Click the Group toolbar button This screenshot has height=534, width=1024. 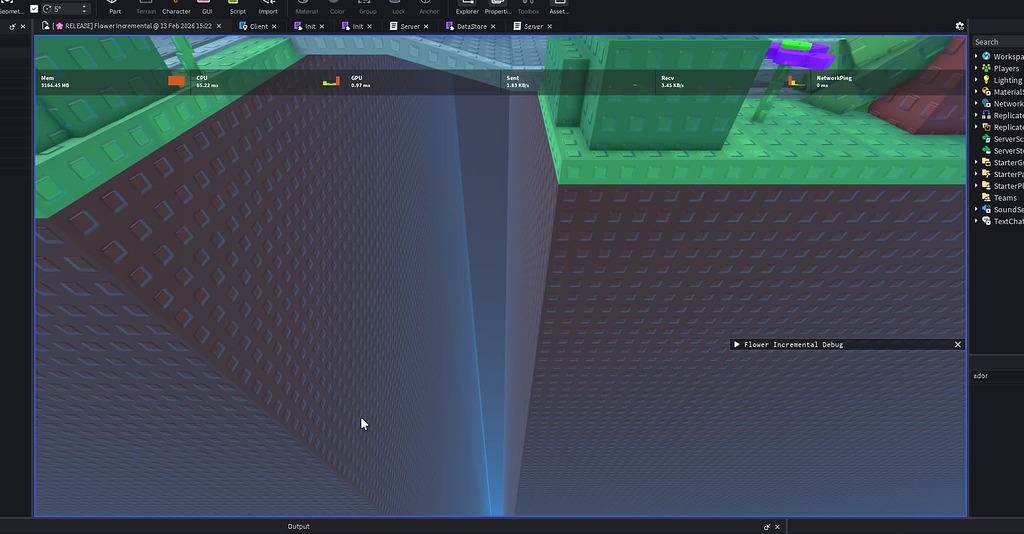pos(368,7)
